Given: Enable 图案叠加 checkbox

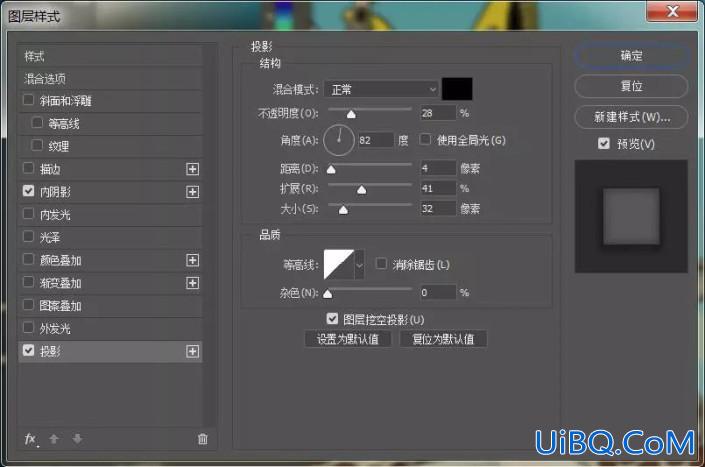Looking at the screenshot, I should pyautogui.click(x=28, y=305).
